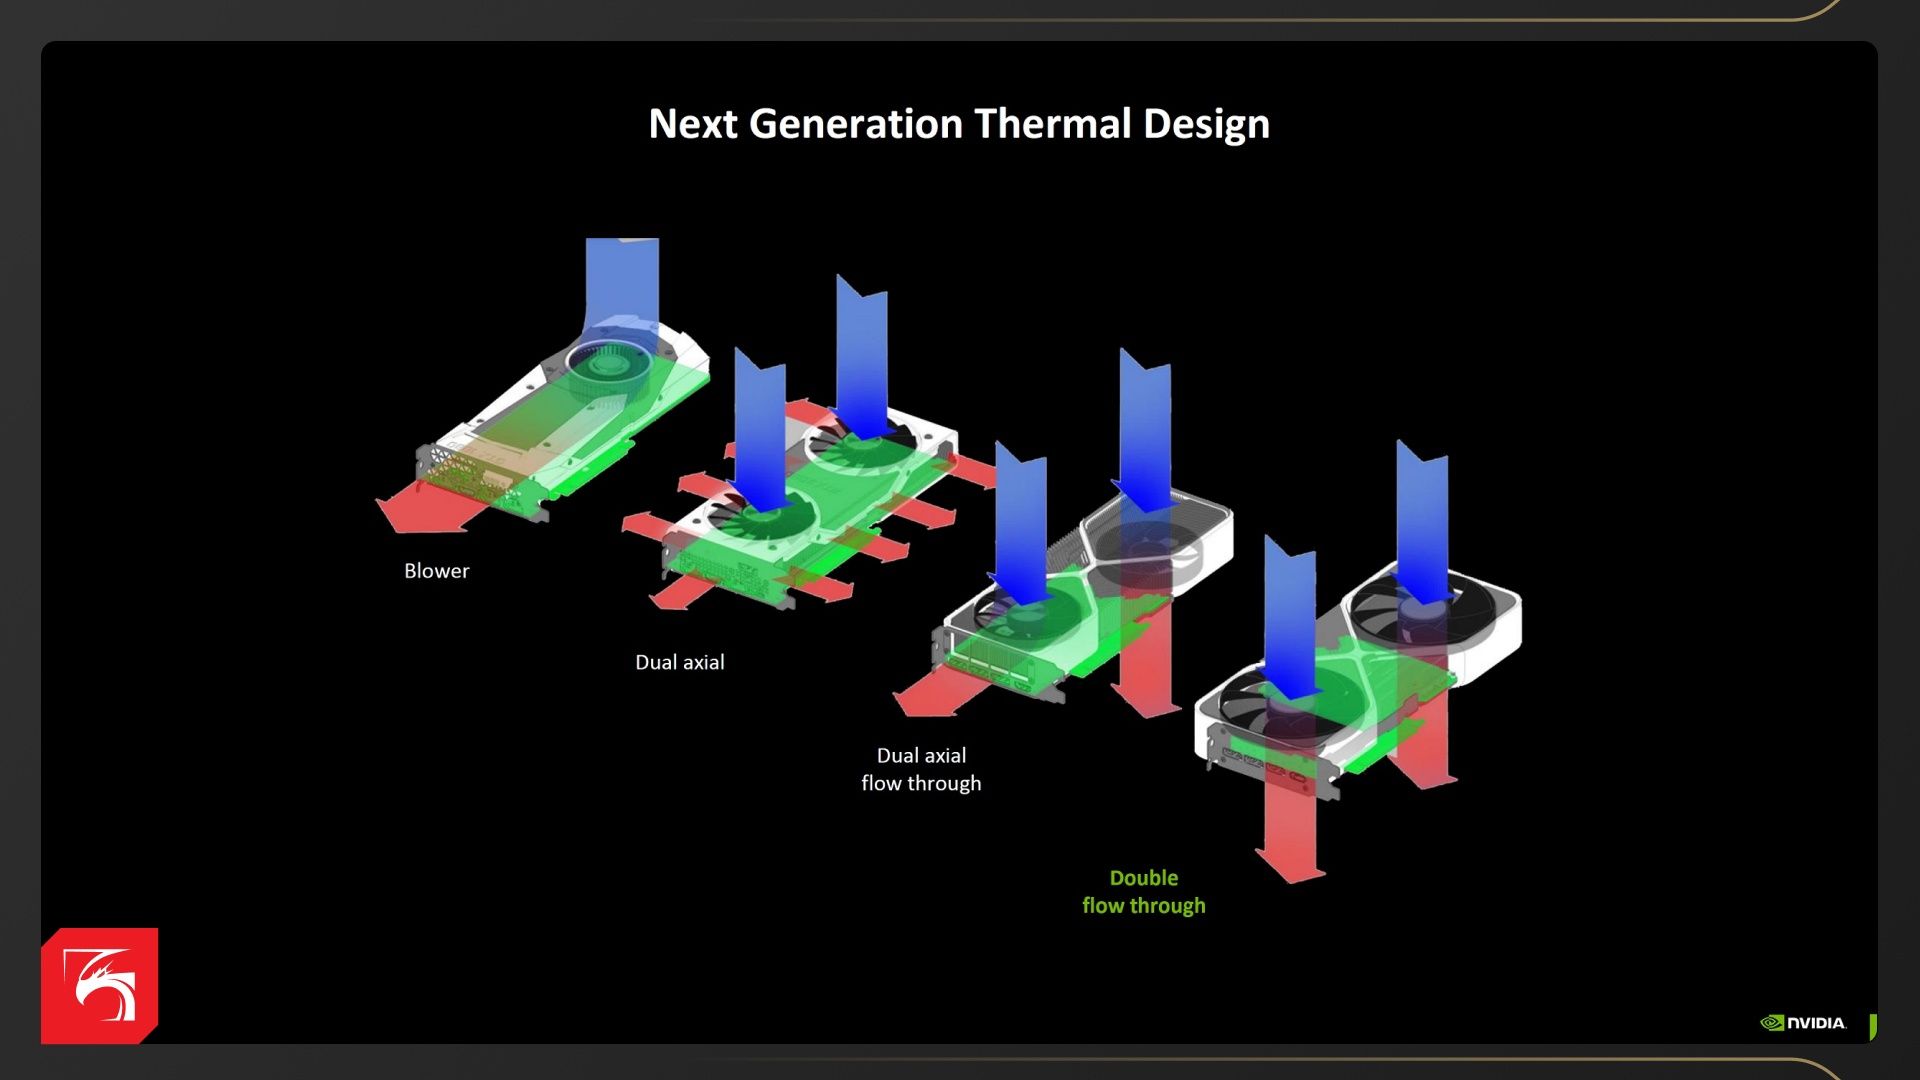Select the Blower label text
The height and width of the screenshot is (1080, 1920).
436,571
